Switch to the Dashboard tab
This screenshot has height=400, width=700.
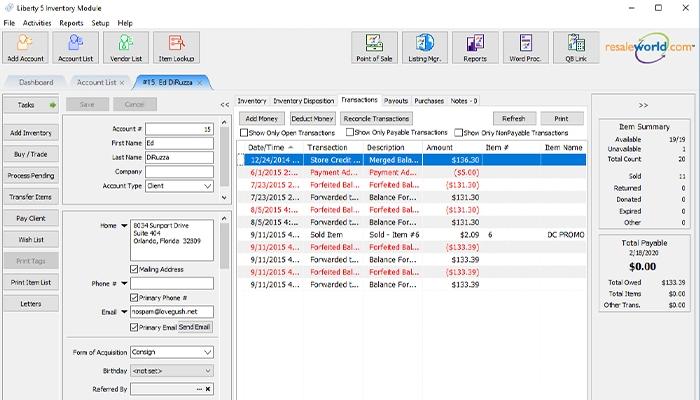(x=36, y=83)
